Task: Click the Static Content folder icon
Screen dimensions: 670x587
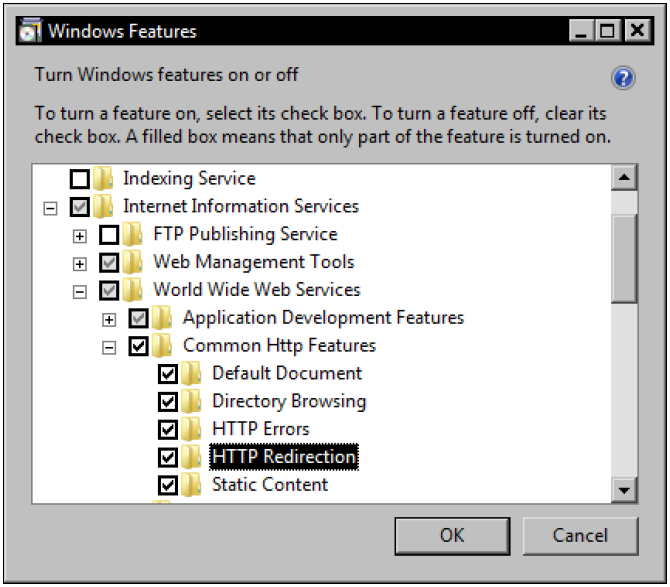Action: [x=191, y=484]
